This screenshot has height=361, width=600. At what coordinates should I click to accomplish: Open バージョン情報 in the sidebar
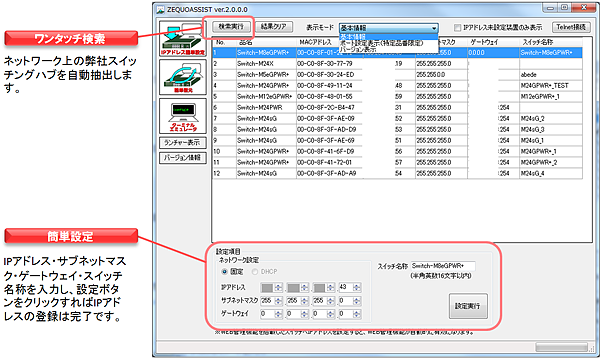pos(183,157)
